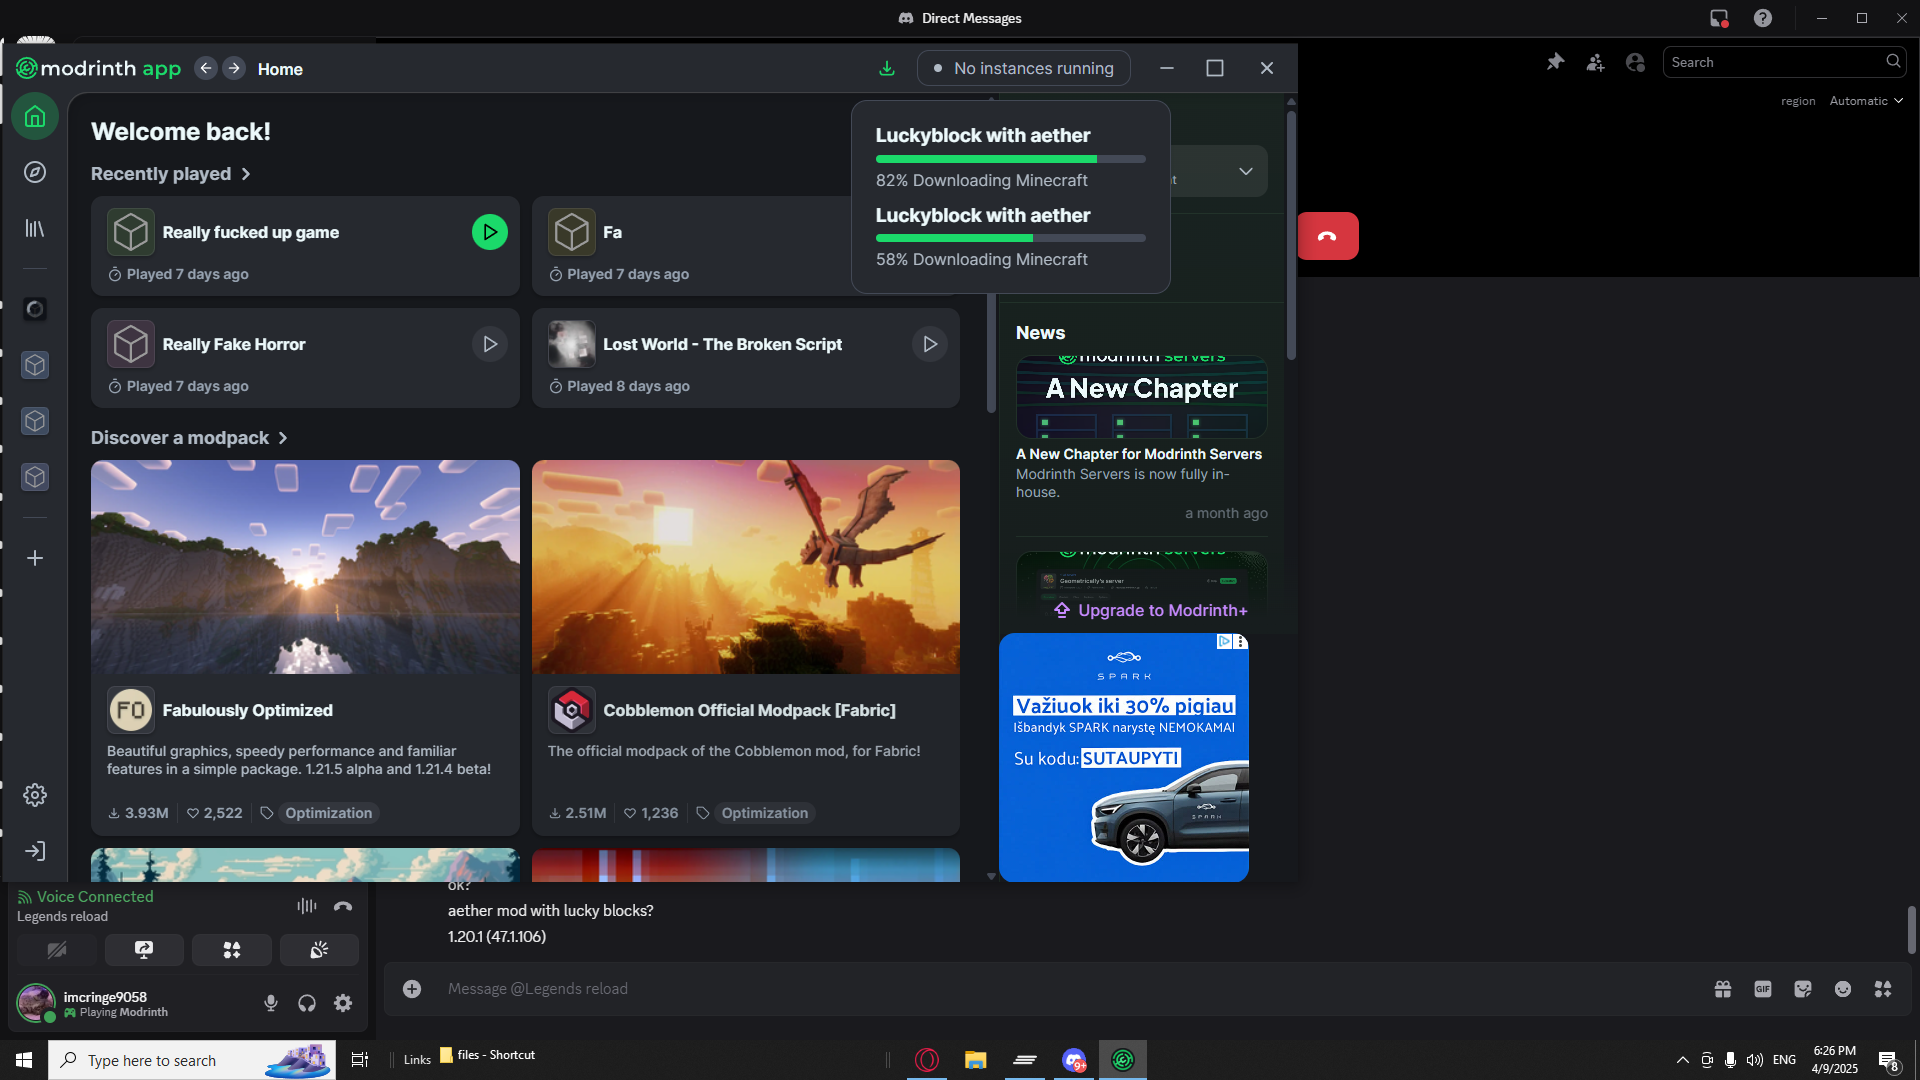The image size is (1920, 1080).
Task: Open Modrinth app settings gear
Action: [x=35, y=795]
